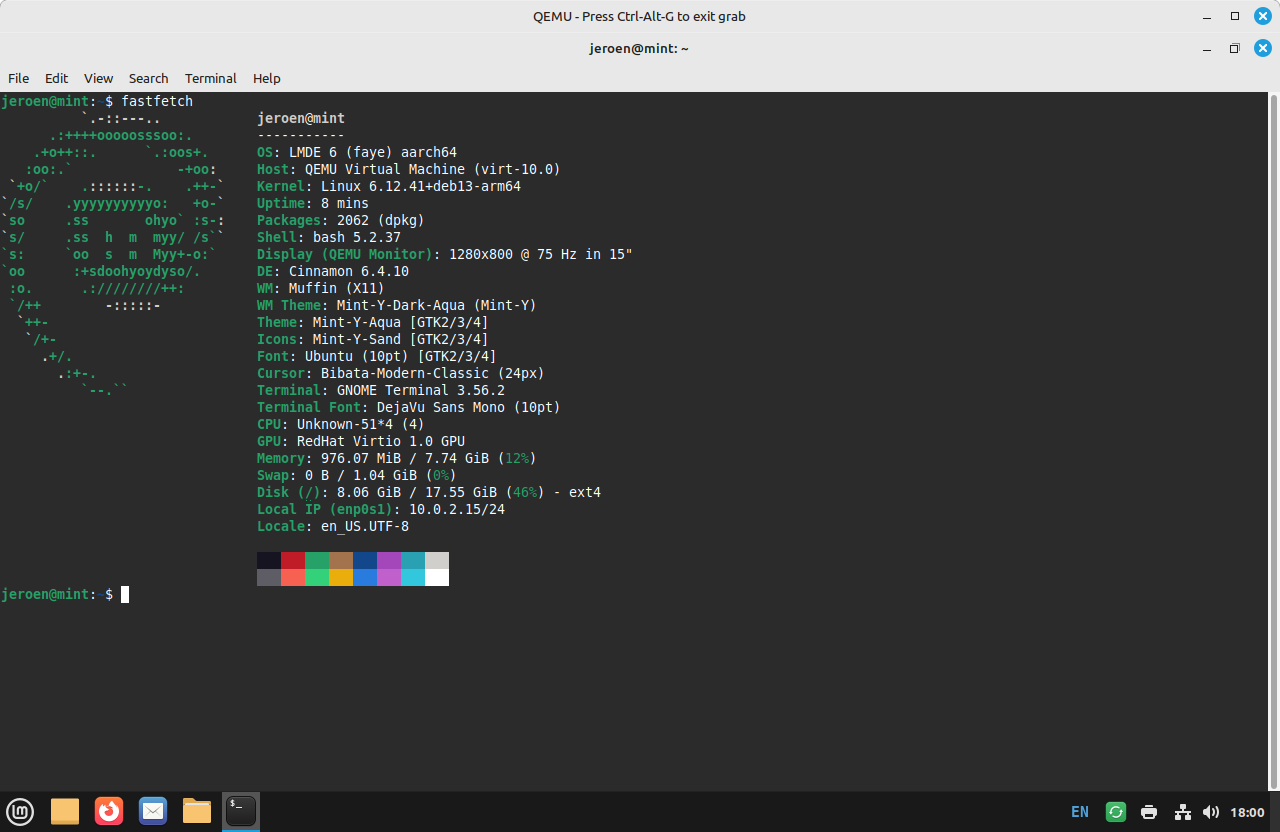1280x832 pixels.
Task: Open the Search menu
Action: tap(148, 78)
